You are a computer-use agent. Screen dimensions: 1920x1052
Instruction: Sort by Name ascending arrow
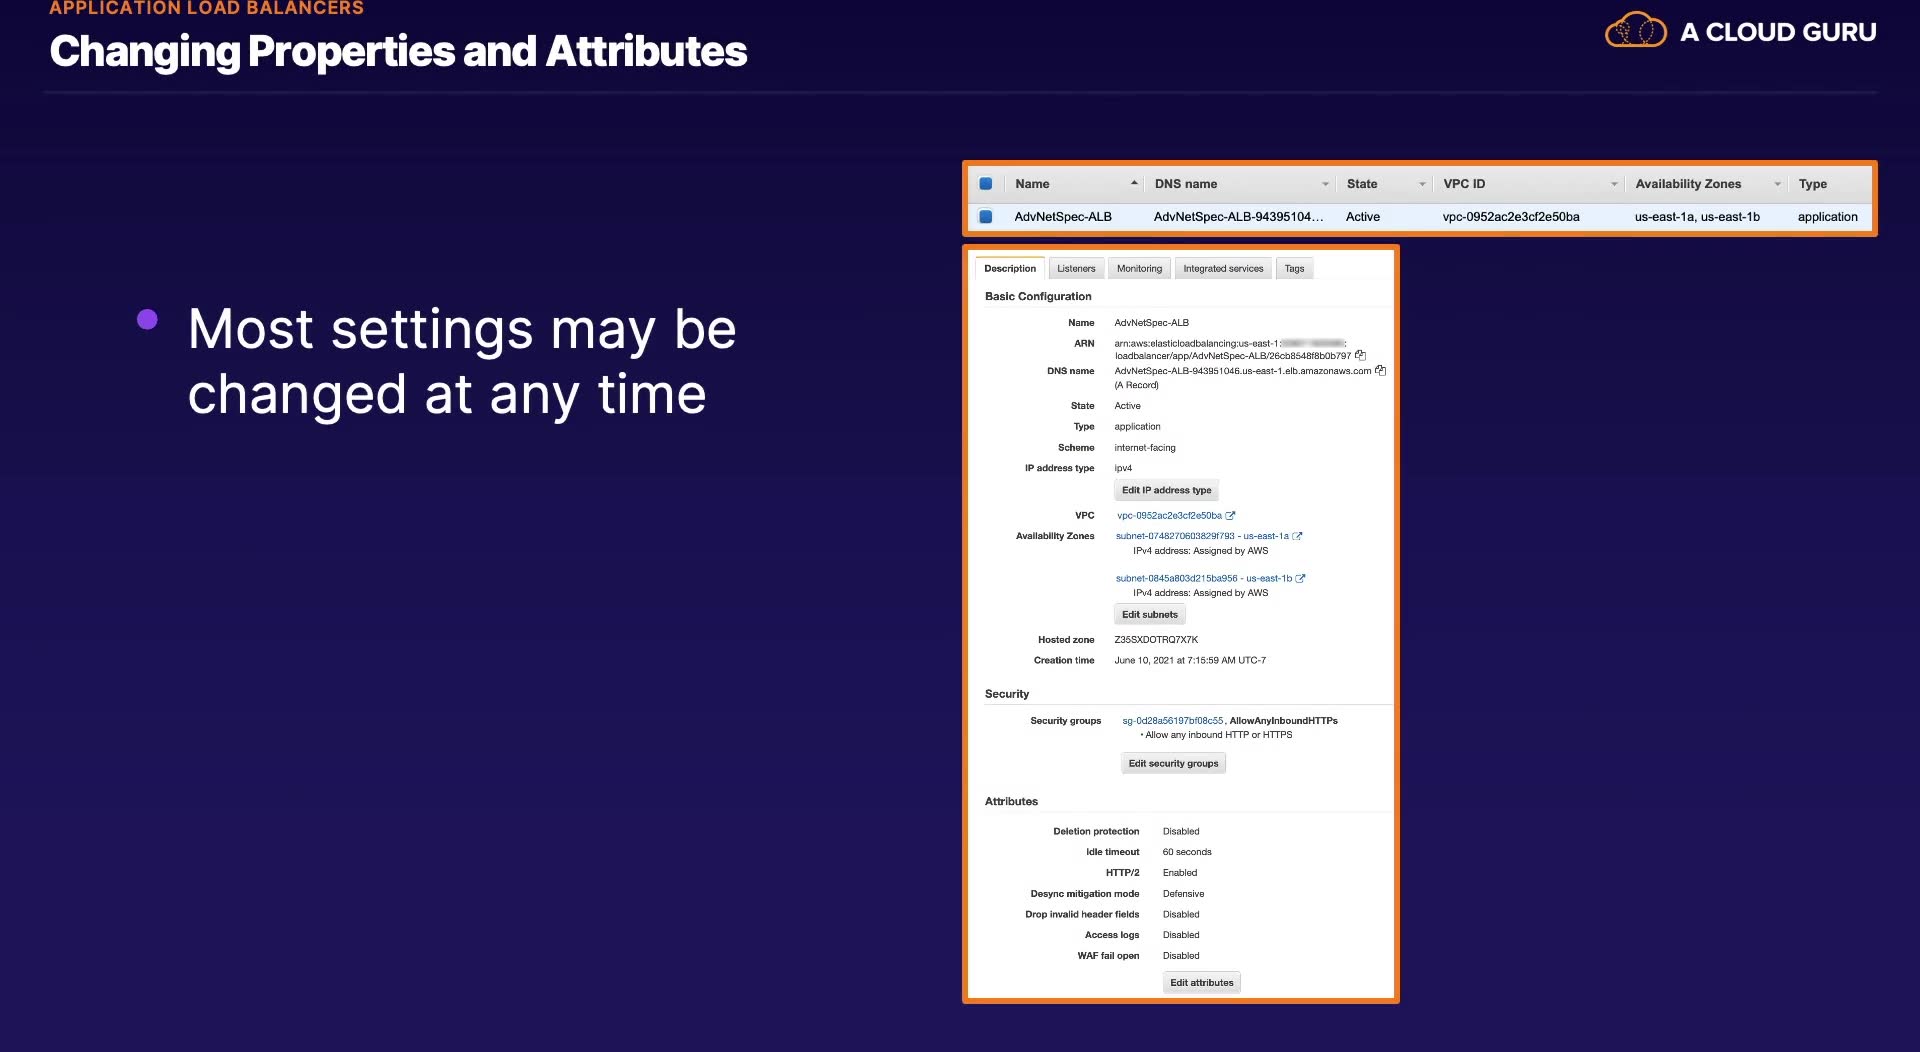point(1134,183)
